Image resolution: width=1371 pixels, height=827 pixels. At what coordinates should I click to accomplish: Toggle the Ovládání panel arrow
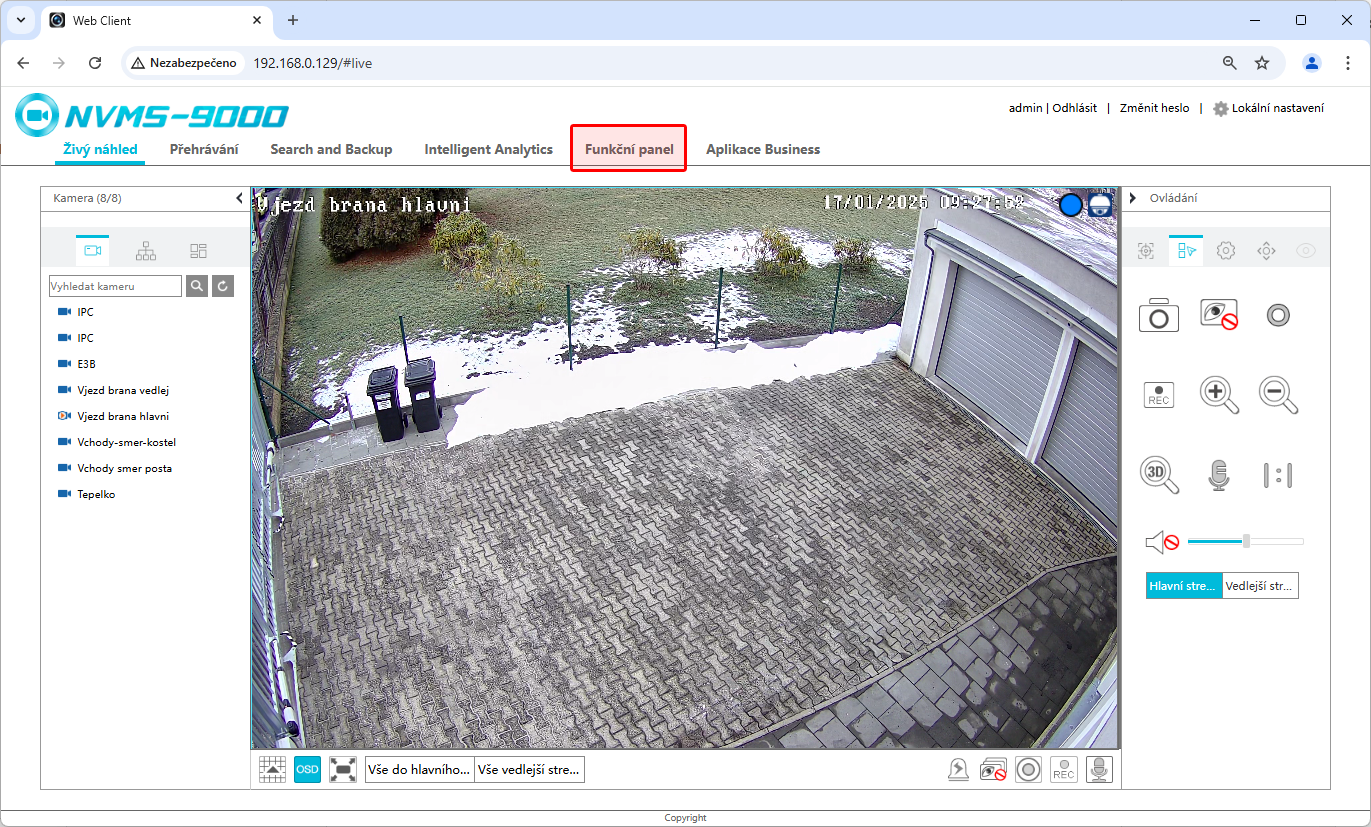click(x=1133, y=198)
